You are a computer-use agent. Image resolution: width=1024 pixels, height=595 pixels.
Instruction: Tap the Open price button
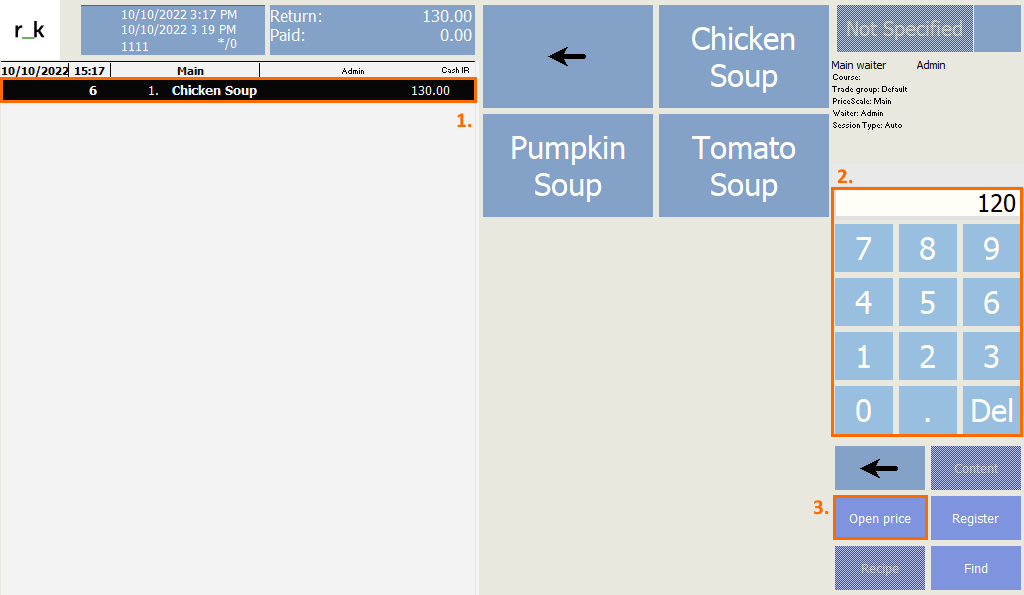pos(880,518)
